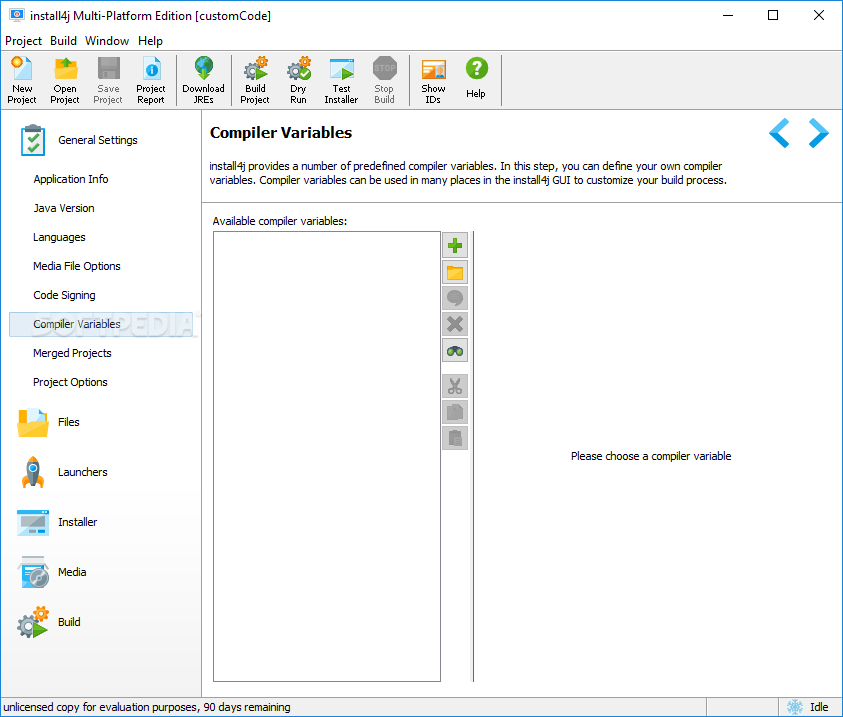Maximize the install4j window
Screen dimensions: 843x717
click(x=773, y=15)
